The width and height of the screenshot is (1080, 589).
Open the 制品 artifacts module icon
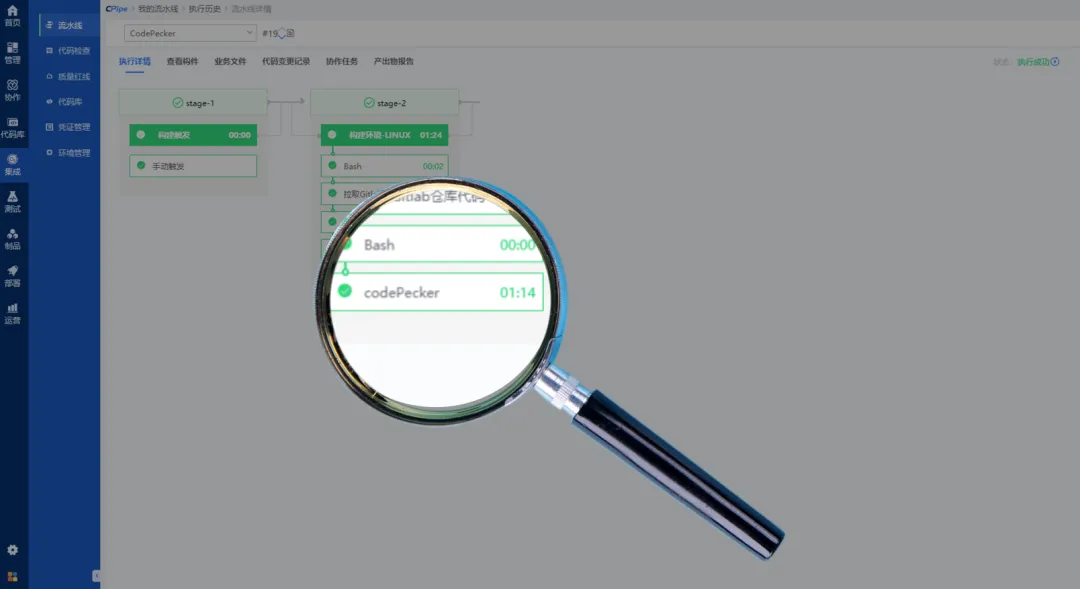click(12, 234)
